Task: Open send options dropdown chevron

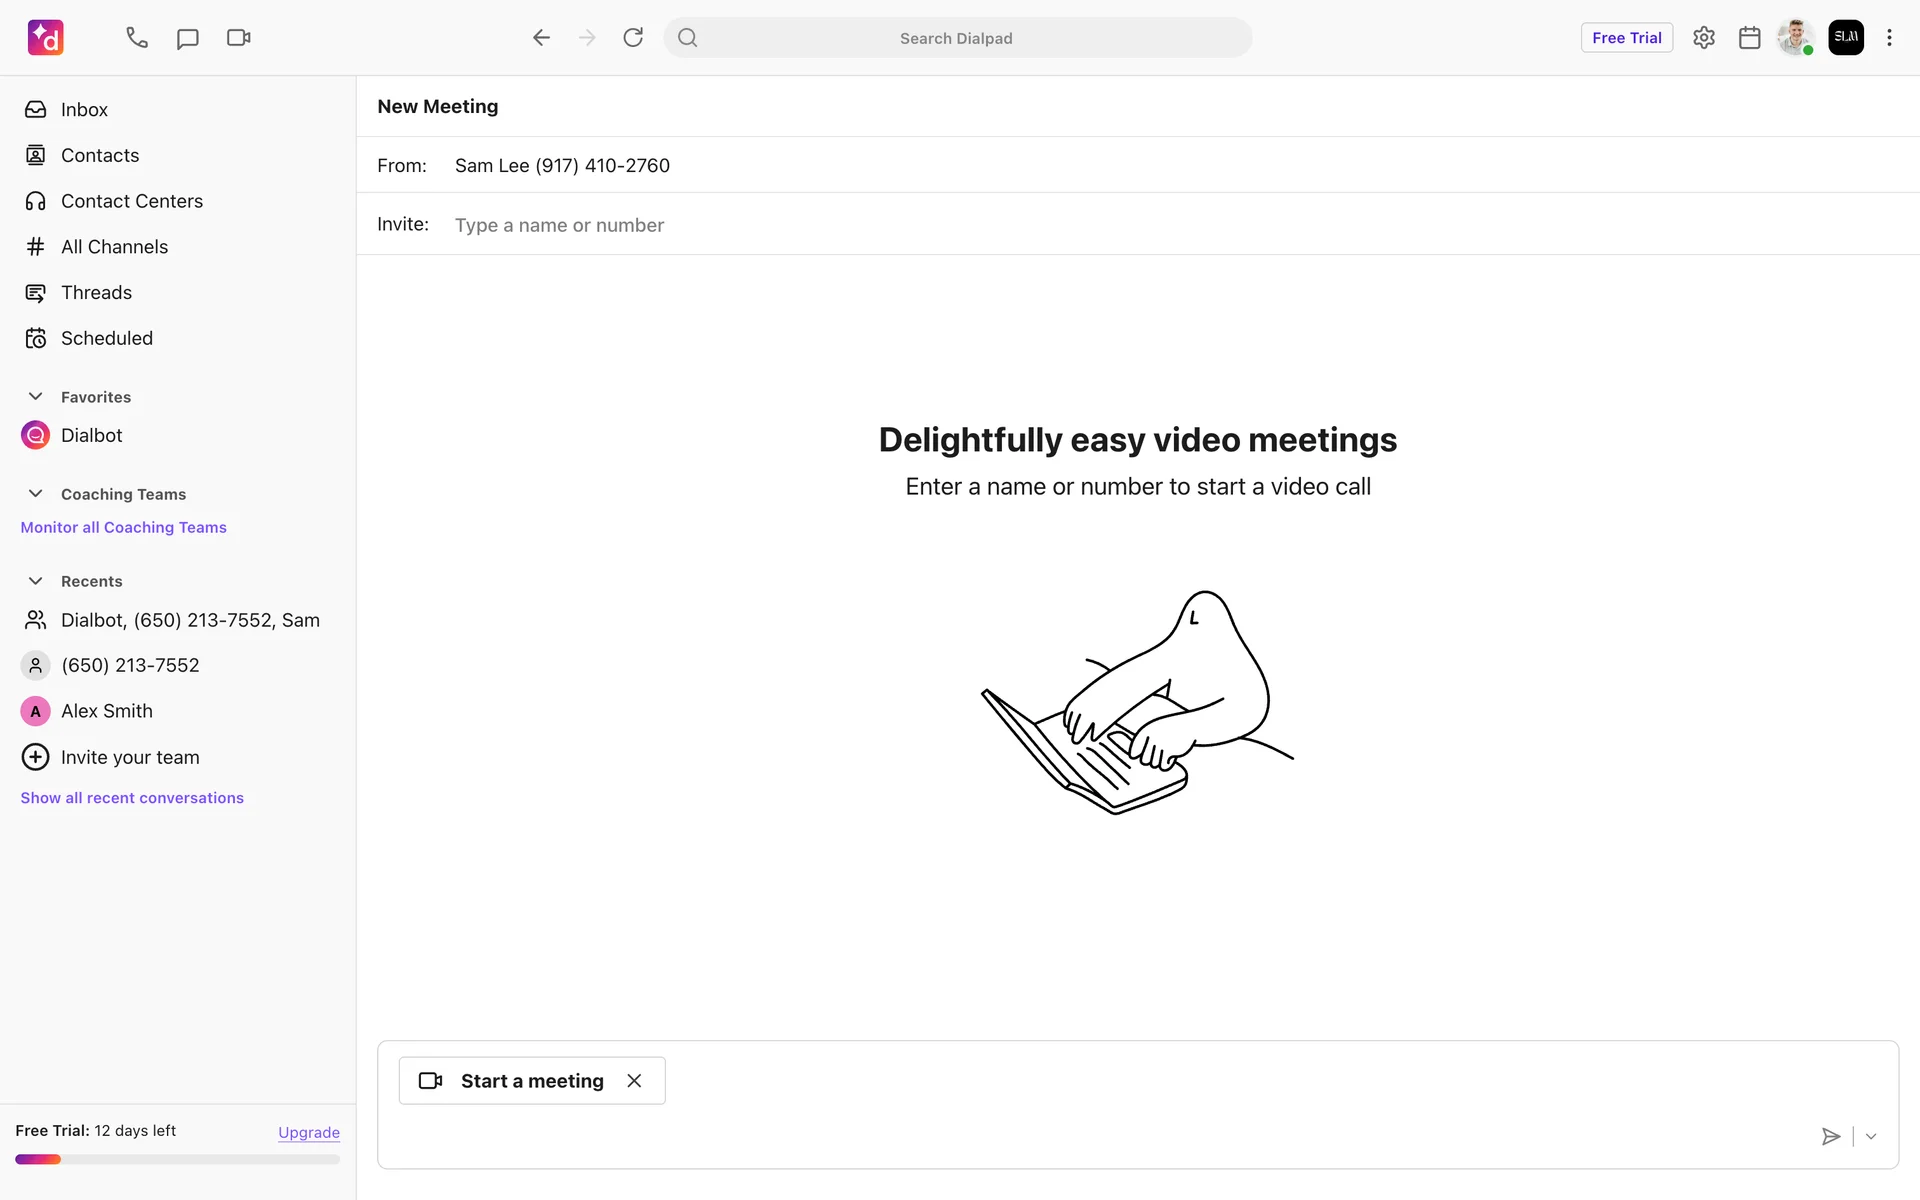Action: (1871, 1136)
